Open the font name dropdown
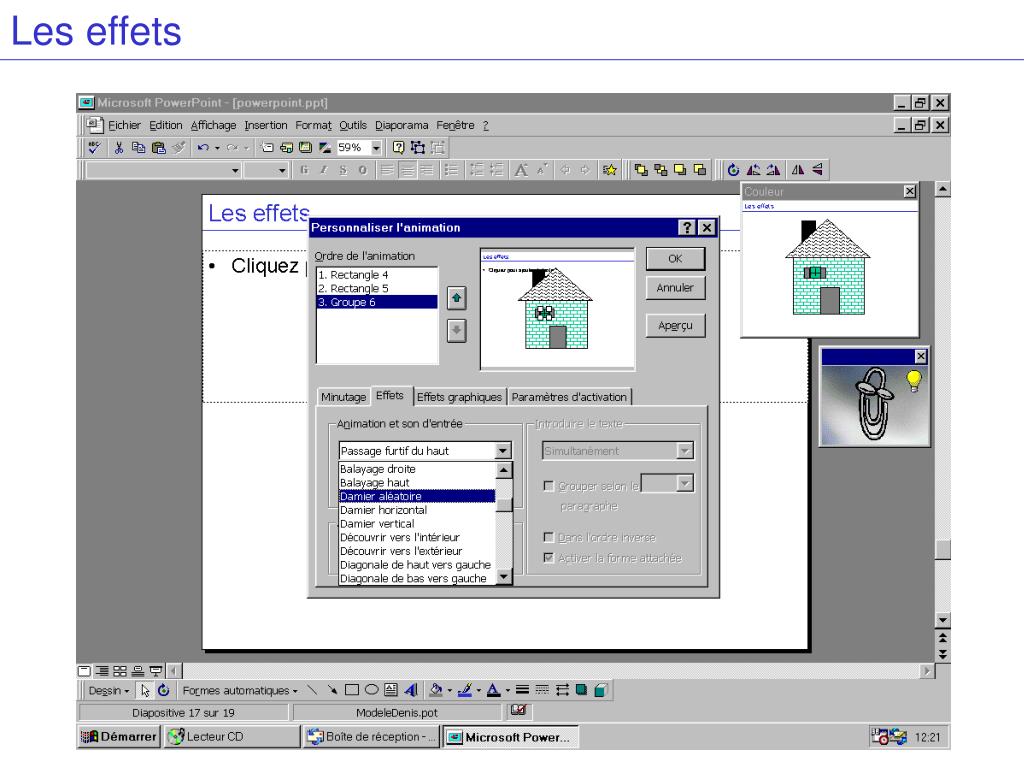Screen dimensions: 1024x768 [234, 170]
